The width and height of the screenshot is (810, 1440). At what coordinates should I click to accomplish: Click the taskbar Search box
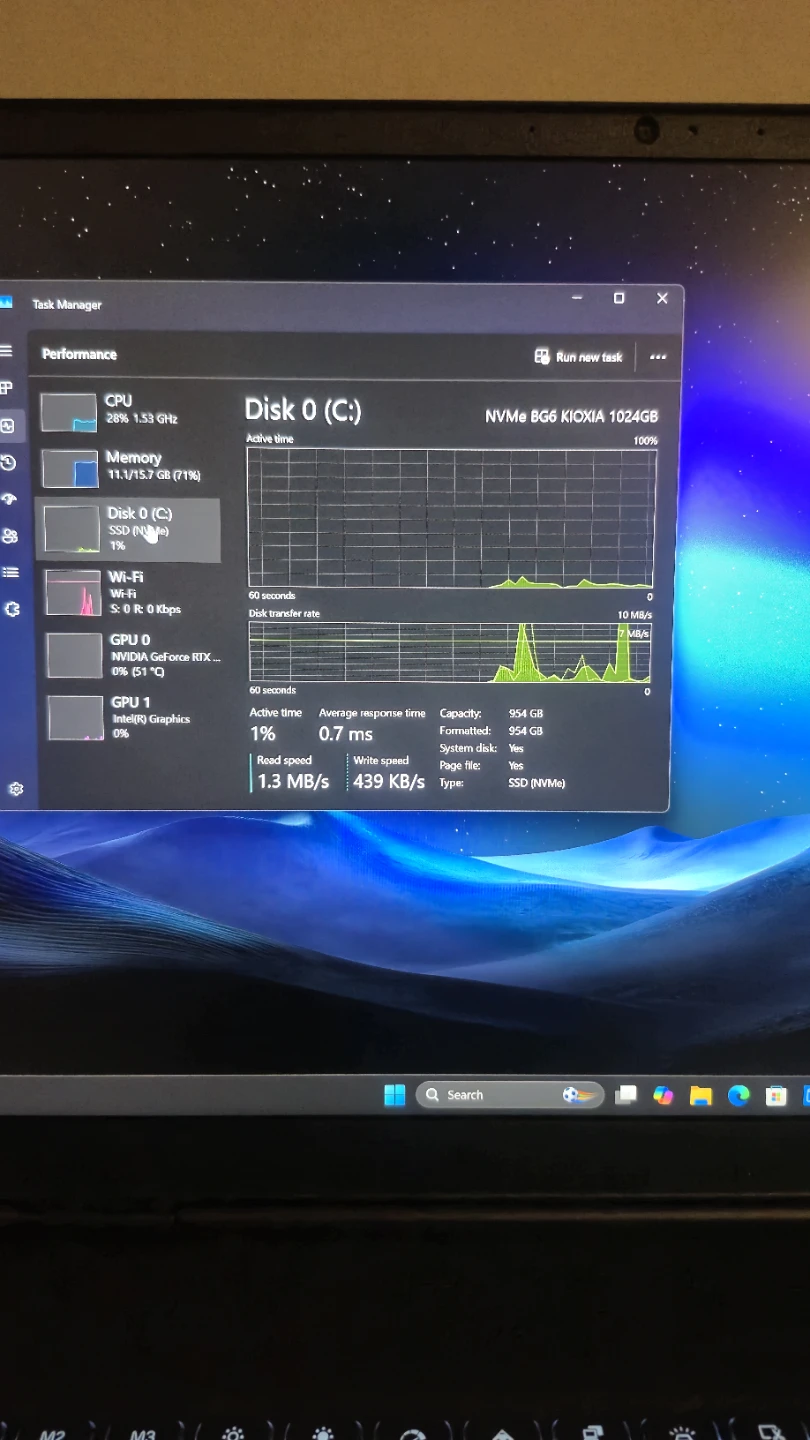510,1095
